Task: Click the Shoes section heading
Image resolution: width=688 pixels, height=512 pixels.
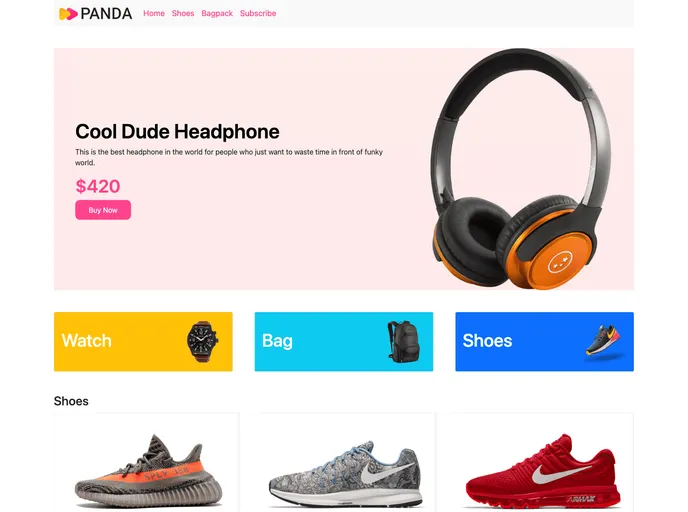Action: click(x=71, y=401)
